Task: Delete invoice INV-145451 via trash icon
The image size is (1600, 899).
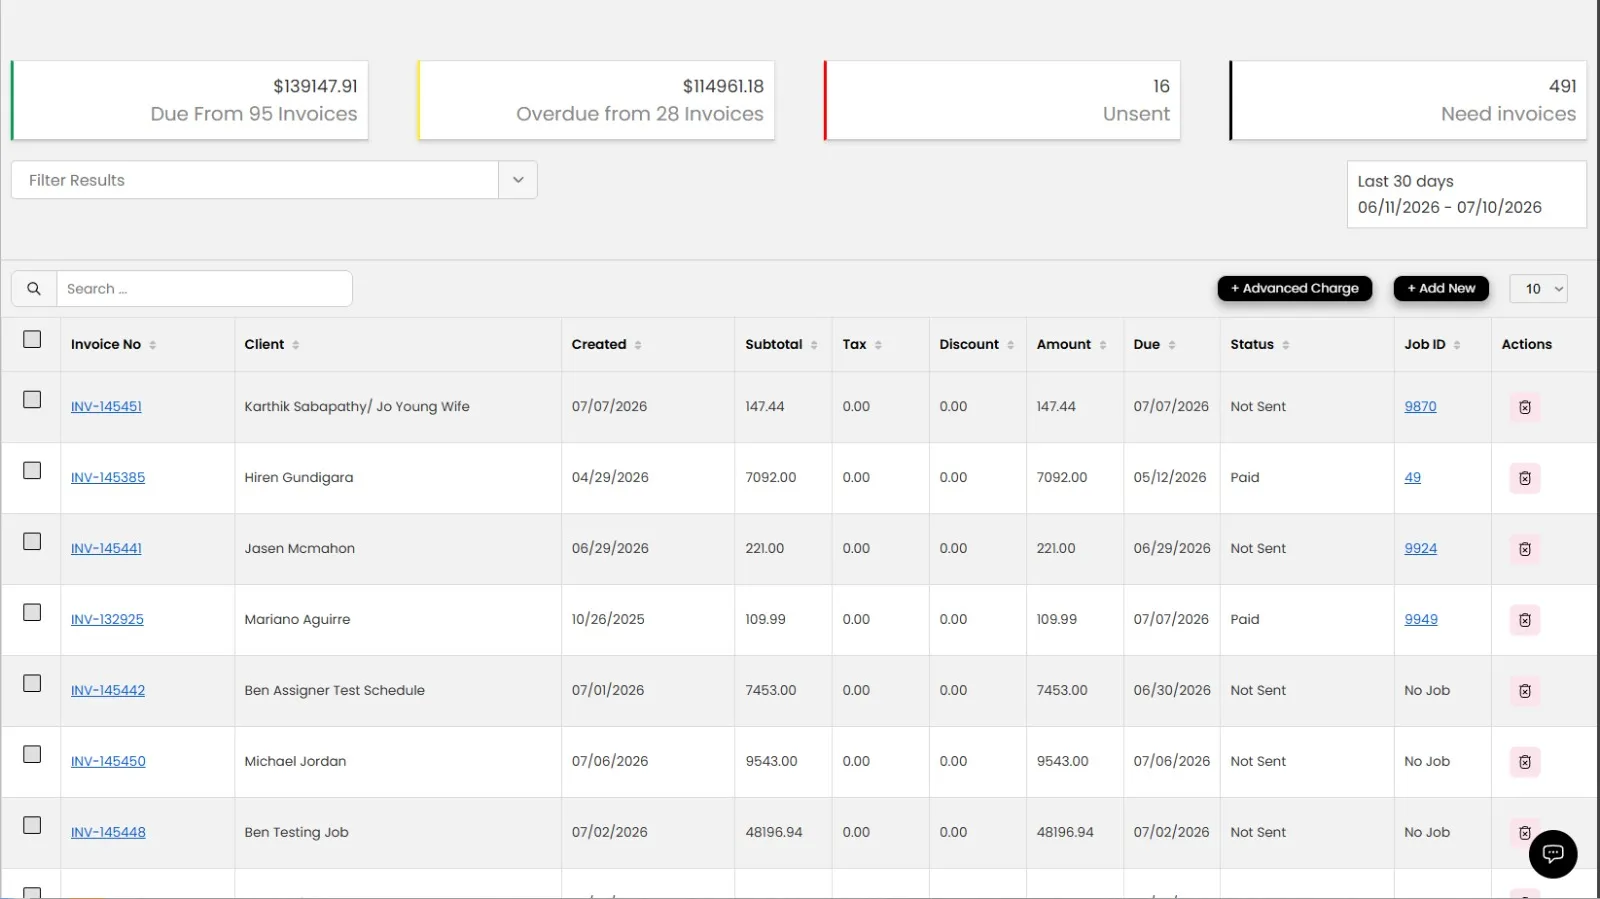Action: point(1525,407)
